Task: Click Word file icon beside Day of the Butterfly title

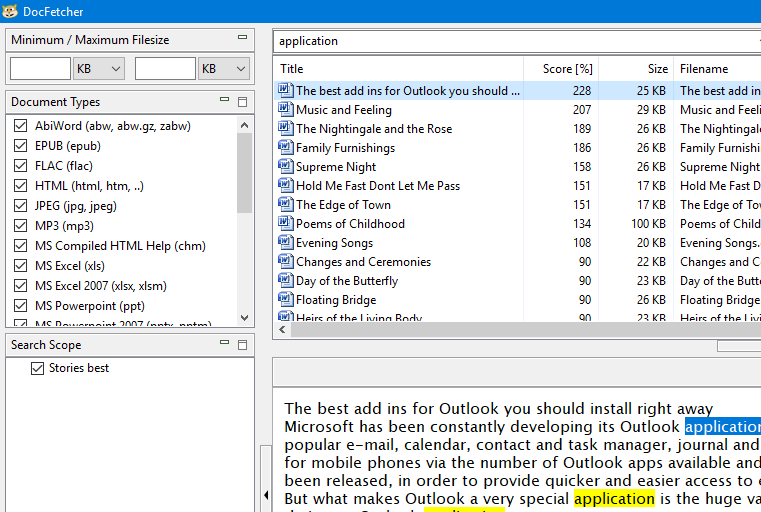Action: click(x=285, y=281)
